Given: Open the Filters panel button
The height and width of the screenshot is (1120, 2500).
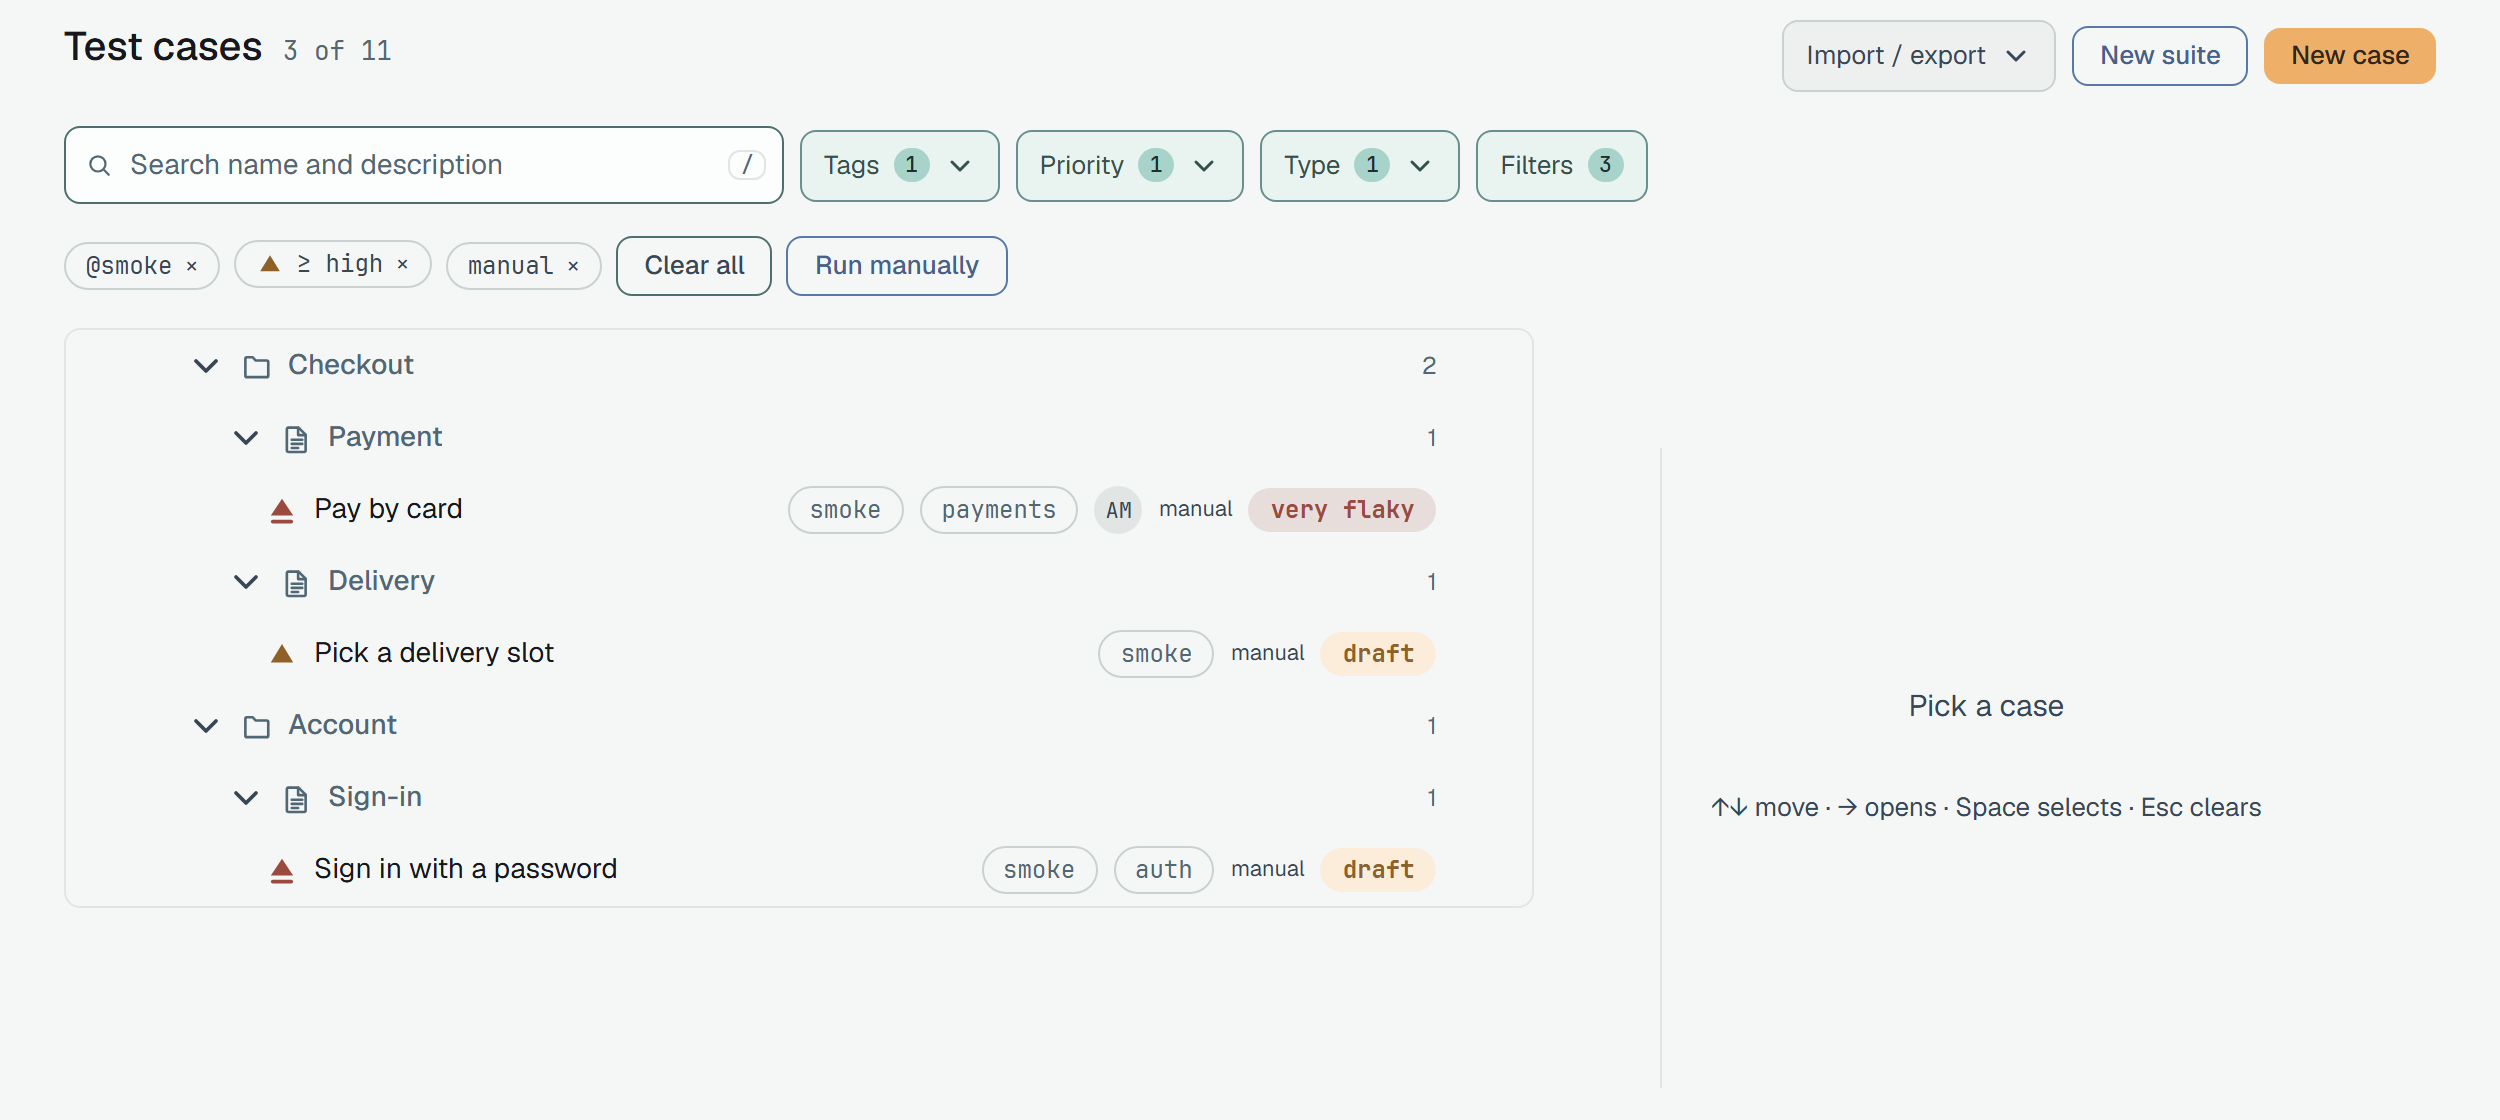Looking at the screenshot, I should [1561, 166].
